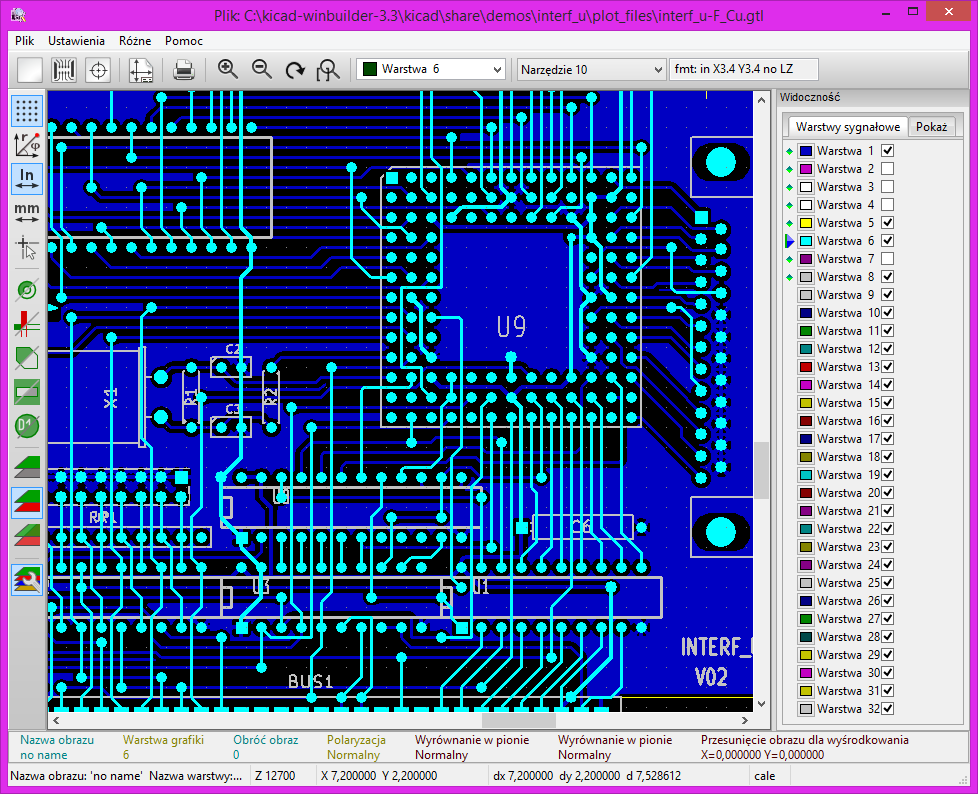Viewport: 978px width, 794px height.
Task: Open the Narzędzie 10 tool dropdown
Action: (x=656, y=69)
